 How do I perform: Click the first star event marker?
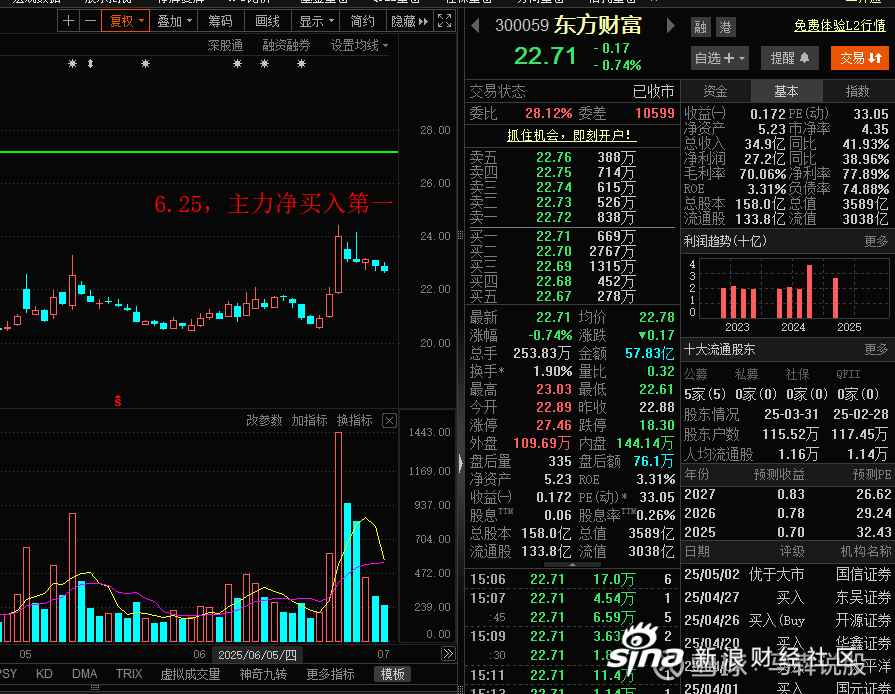pos(72,63)
